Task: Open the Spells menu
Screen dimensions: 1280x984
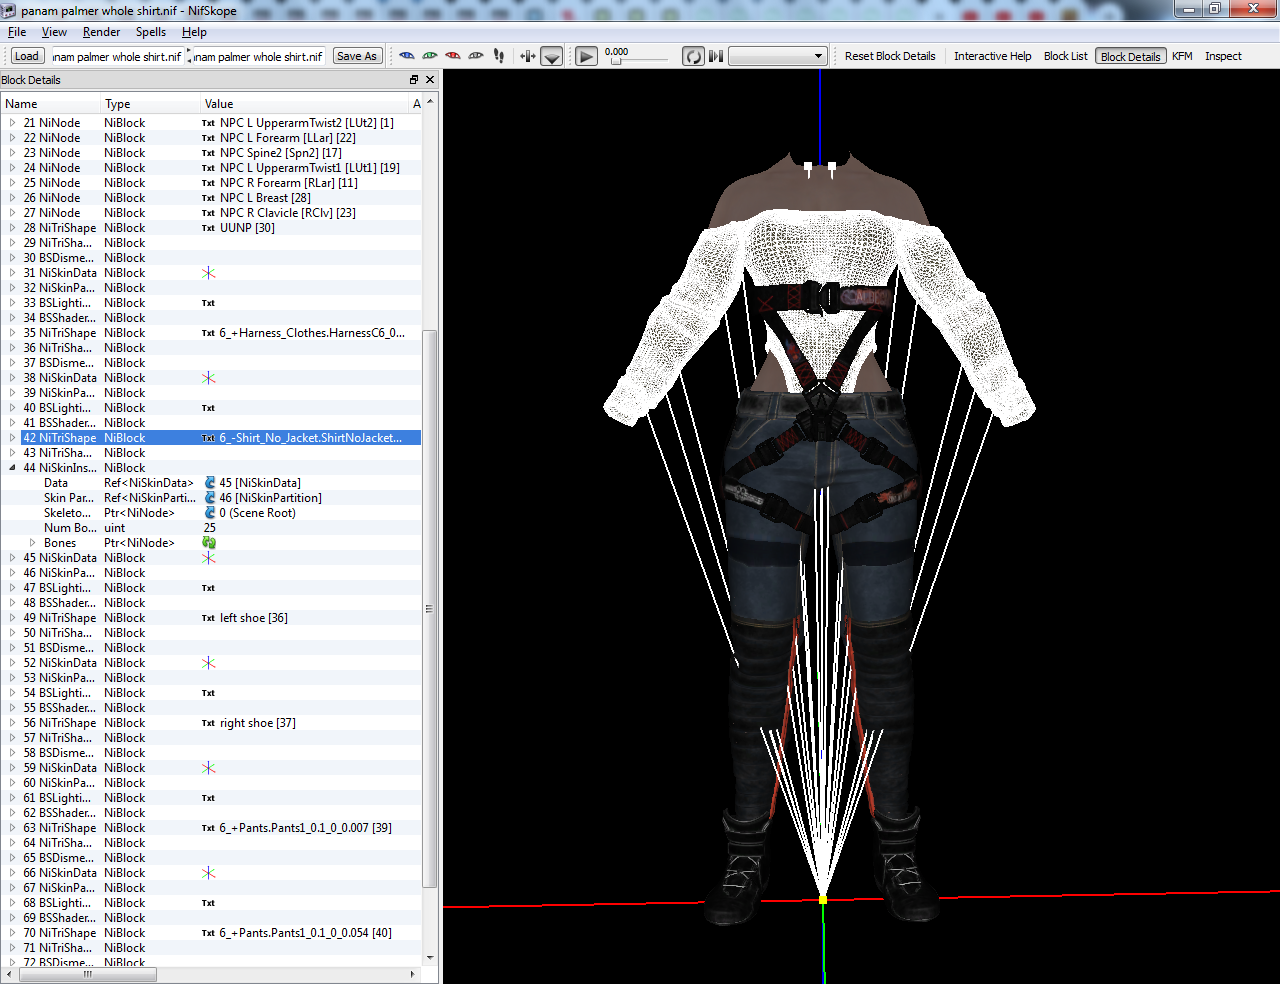Action: [151, 32]
